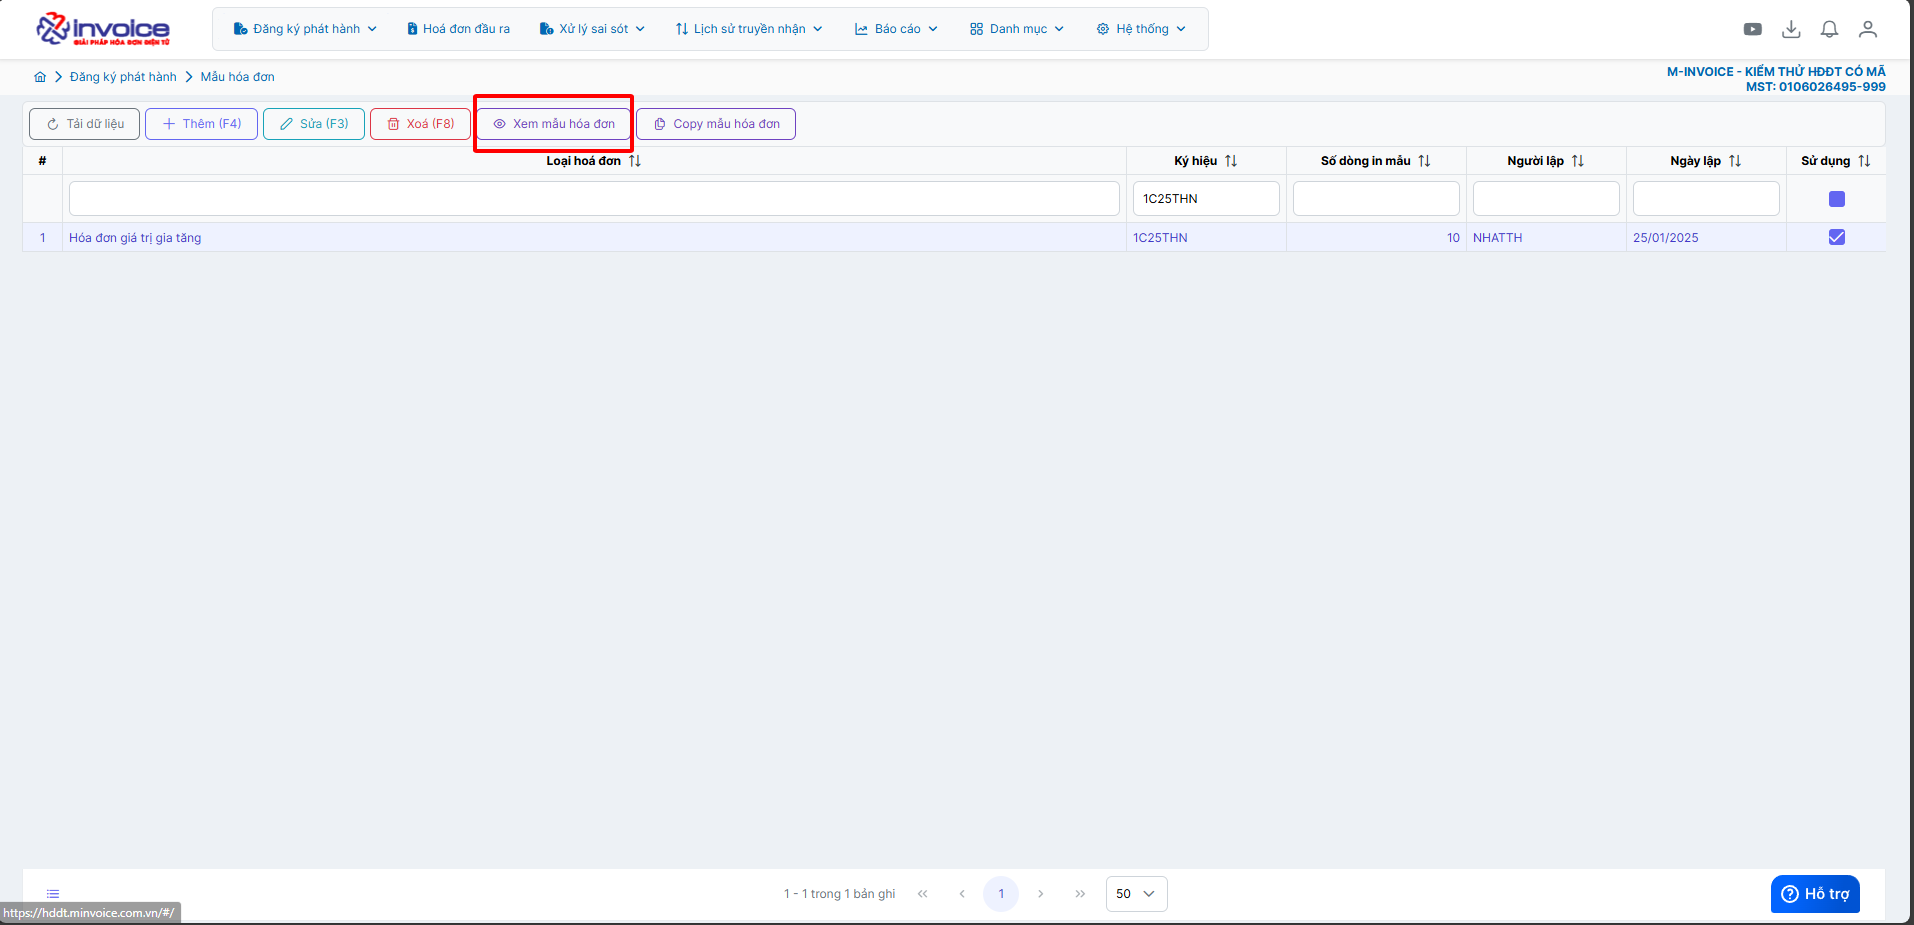Click Xoá (F8) button
Viewport: 1914px width, 925px height.
(420, 124)
